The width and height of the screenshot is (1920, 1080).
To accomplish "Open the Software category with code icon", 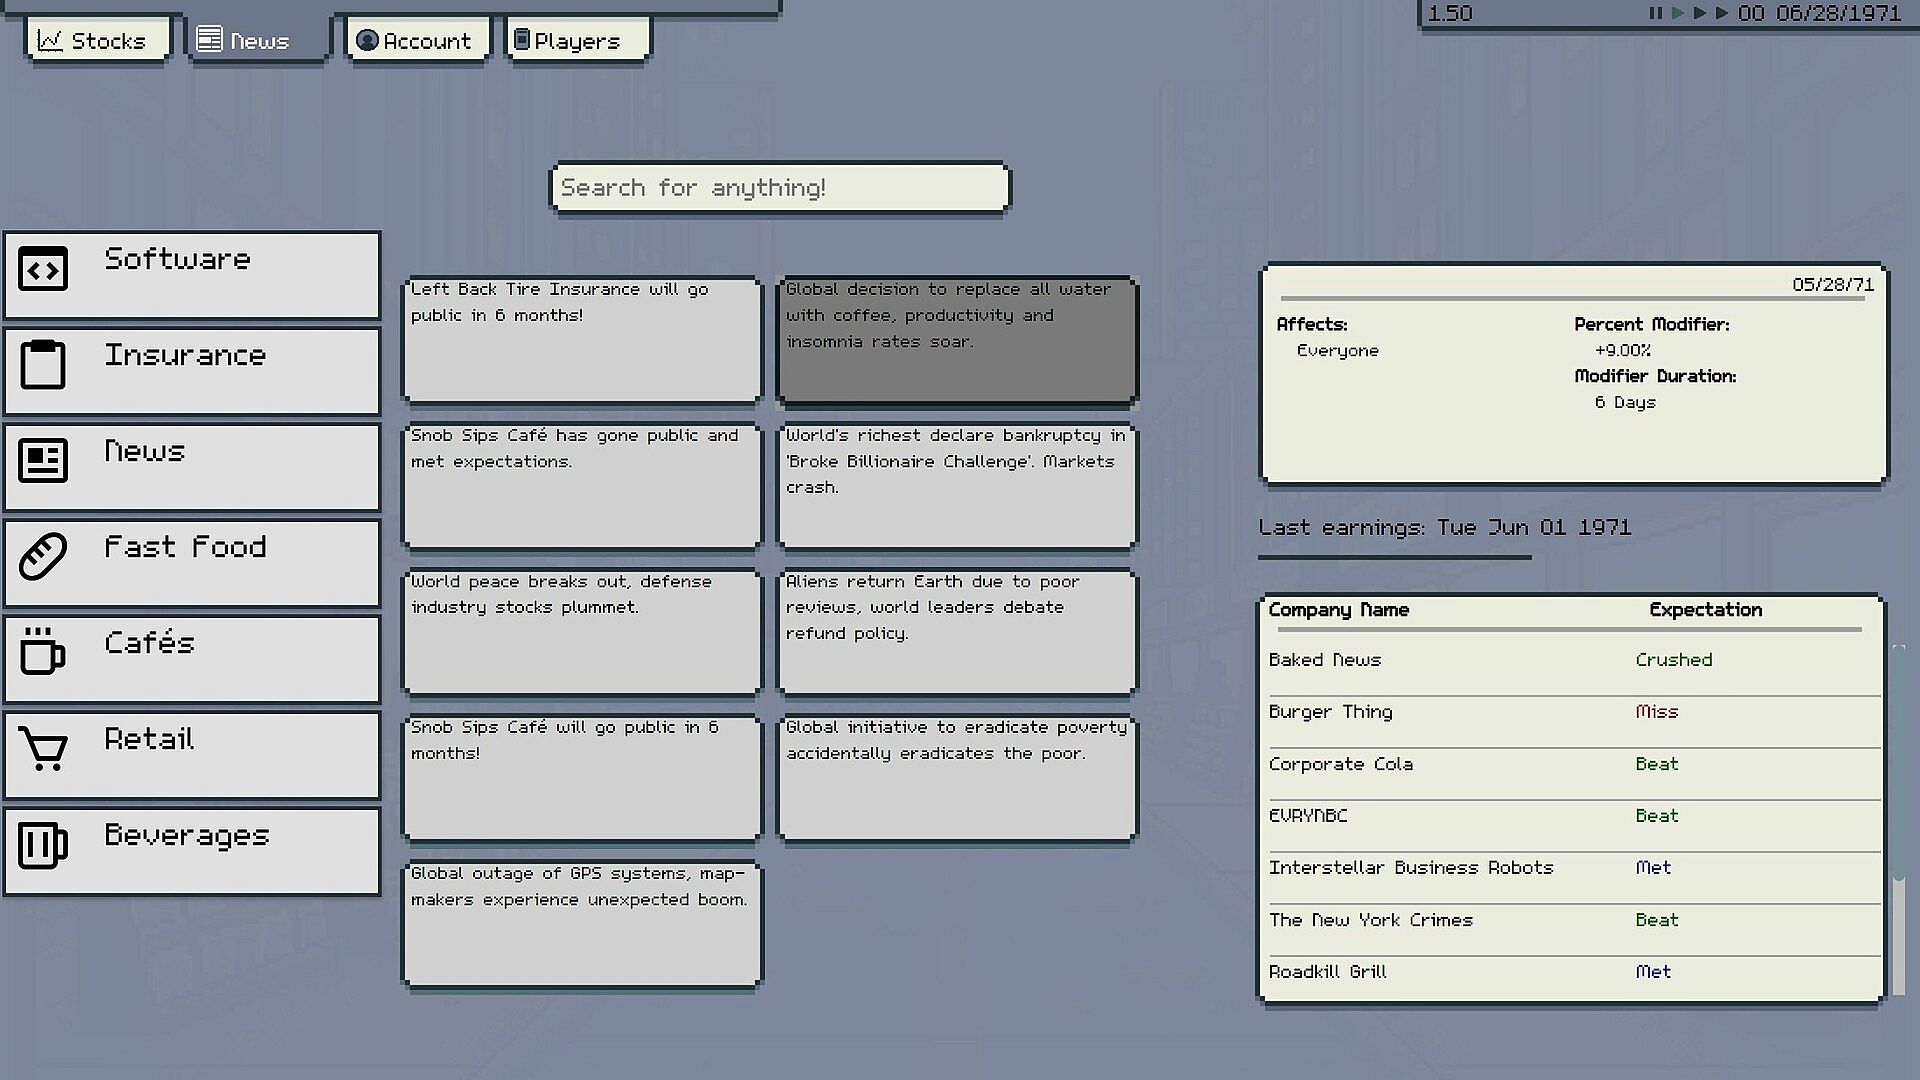I will [x=43, y=270].
